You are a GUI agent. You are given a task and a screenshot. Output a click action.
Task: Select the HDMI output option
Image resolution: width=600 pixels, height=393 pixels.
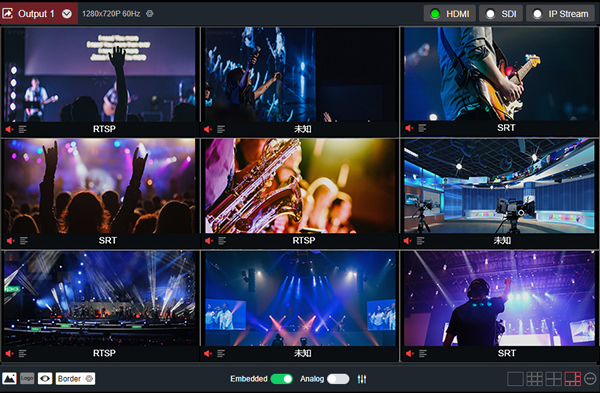(450, 14)
